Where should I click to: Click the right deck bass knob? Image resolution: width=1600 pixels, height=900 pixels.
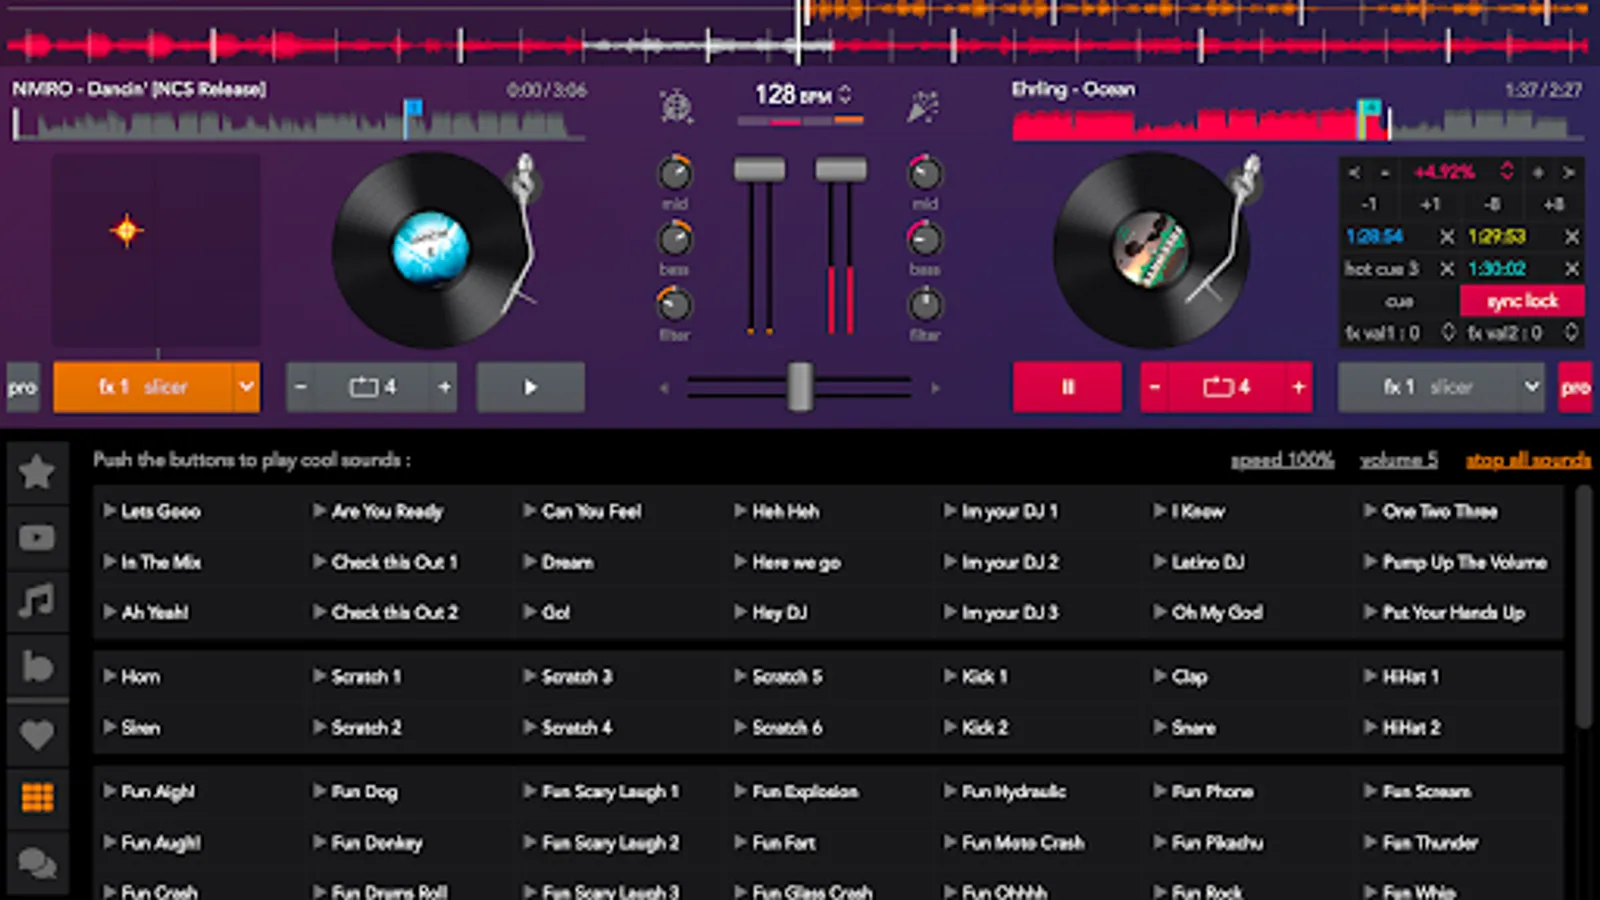point(924,239)
